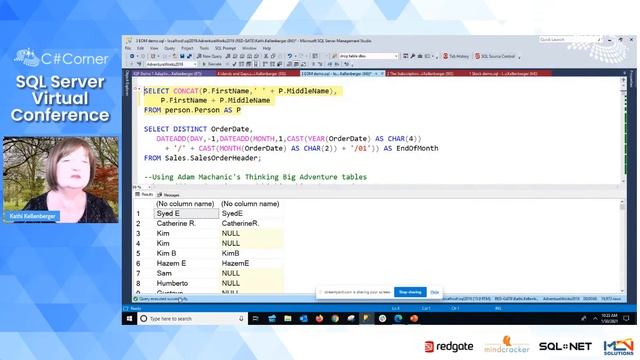640x360 pixels.
Task: Select row header number 5 in results
Action: coord(138,253)
